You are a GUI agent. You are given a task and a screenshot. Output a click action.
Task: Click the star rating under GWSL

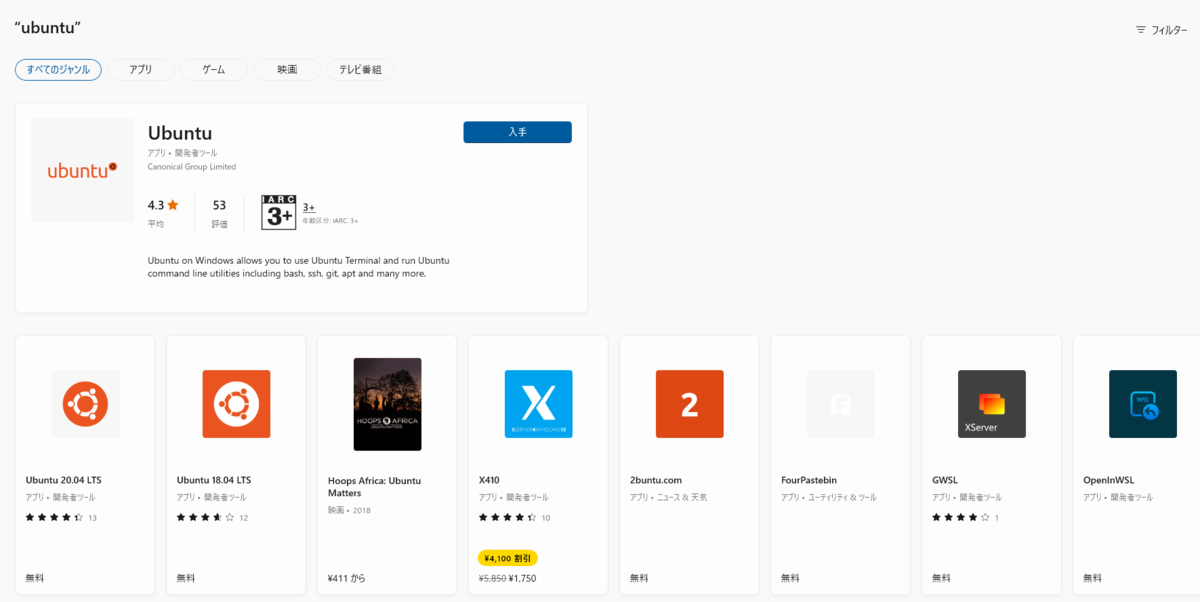[x=961, y=517]
